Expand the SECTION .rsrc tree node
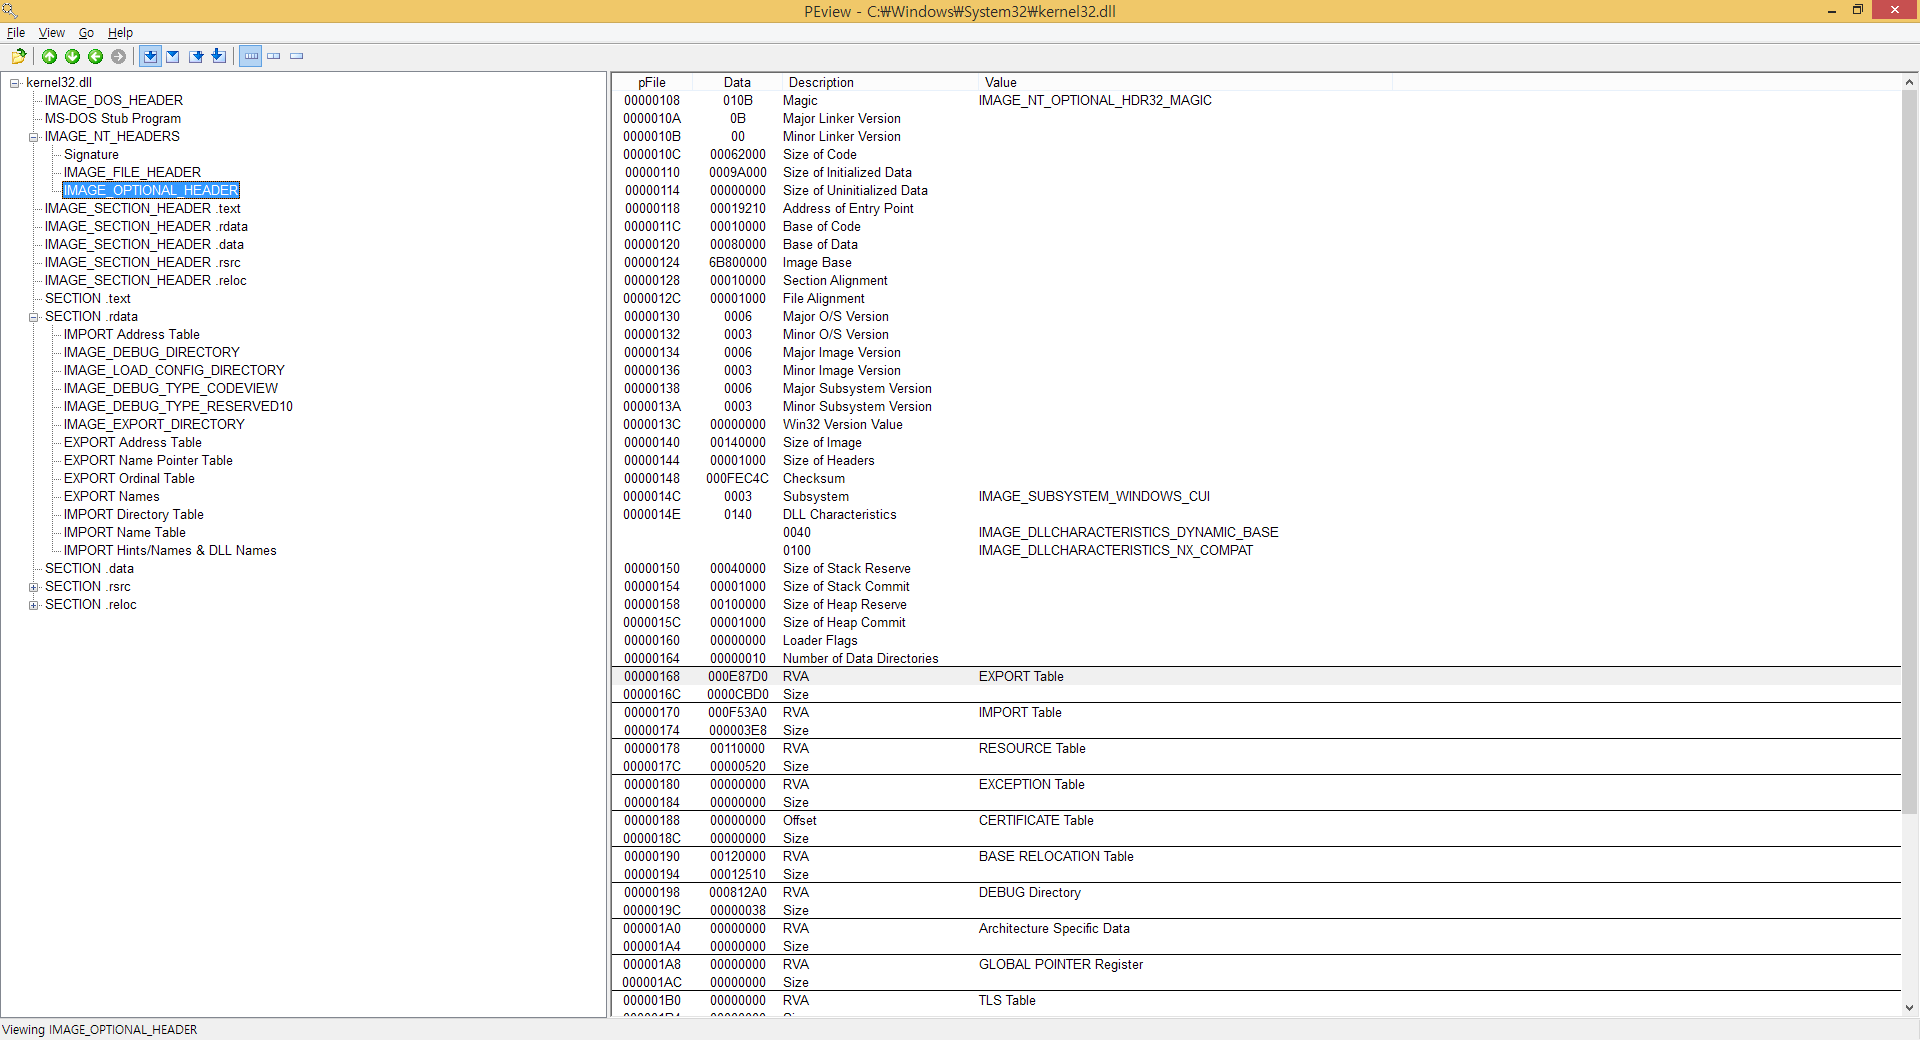Image resolution: width=1920 pixels, height=1040 pixels. 33,587
